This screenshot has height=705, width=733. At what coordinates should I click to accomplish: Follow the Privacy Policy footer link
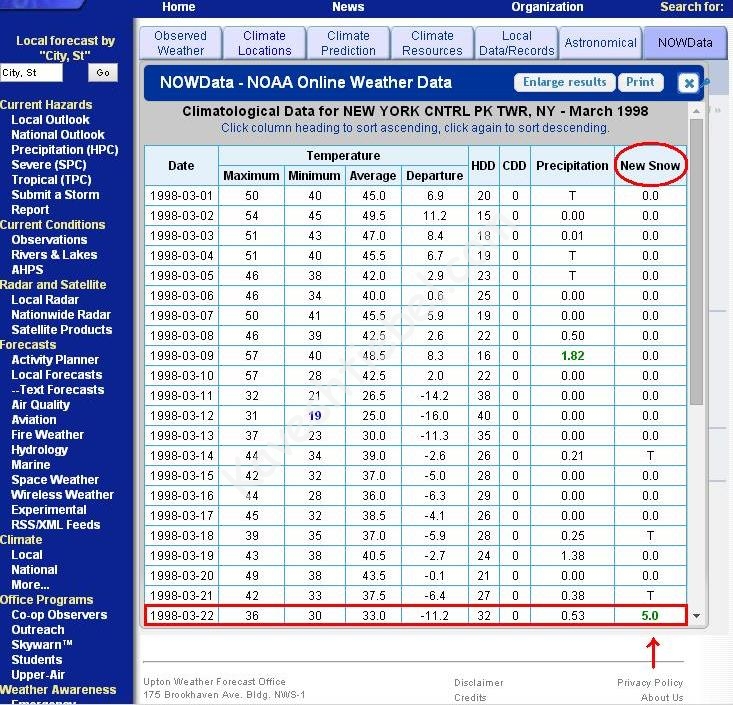tap(650, 683)
